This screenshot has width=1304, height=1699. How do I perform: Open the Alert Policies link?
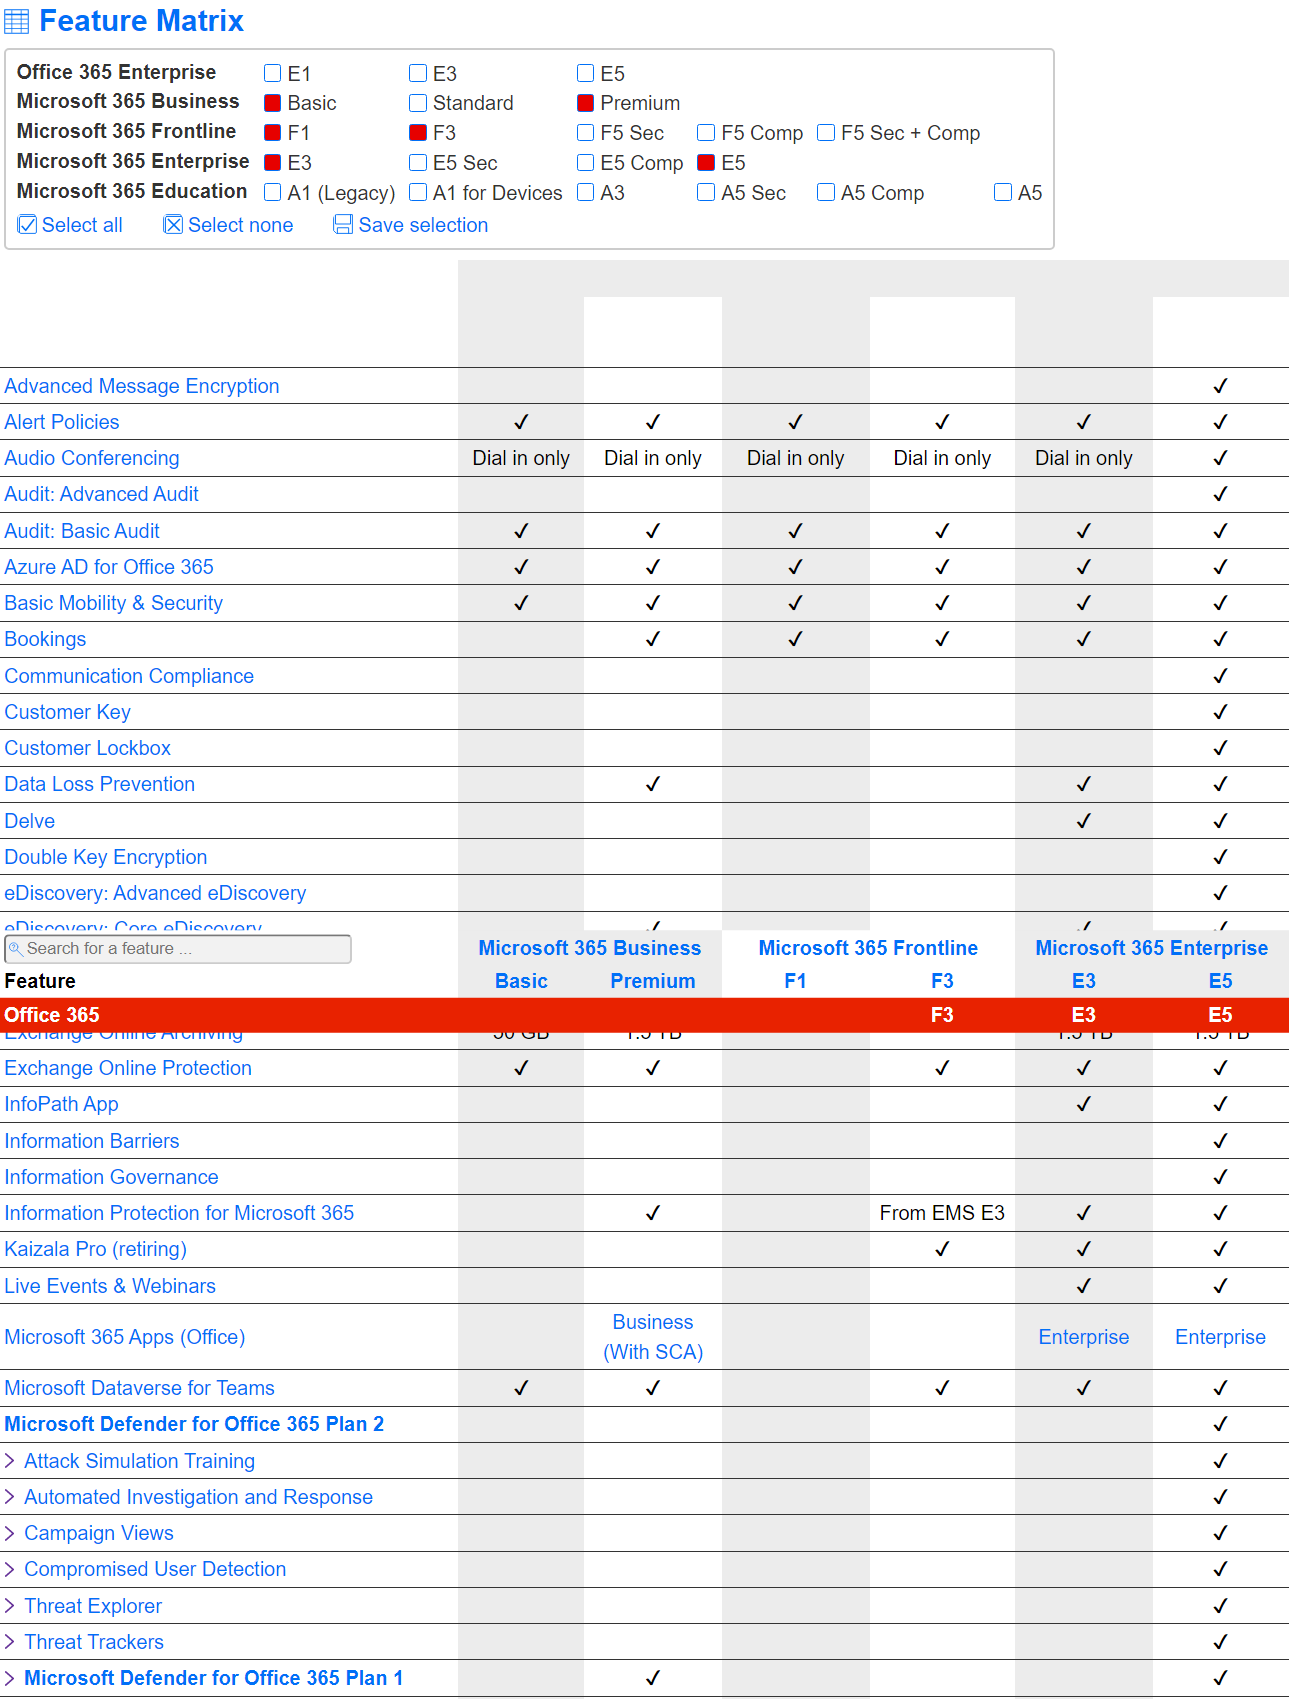point(62,422)
